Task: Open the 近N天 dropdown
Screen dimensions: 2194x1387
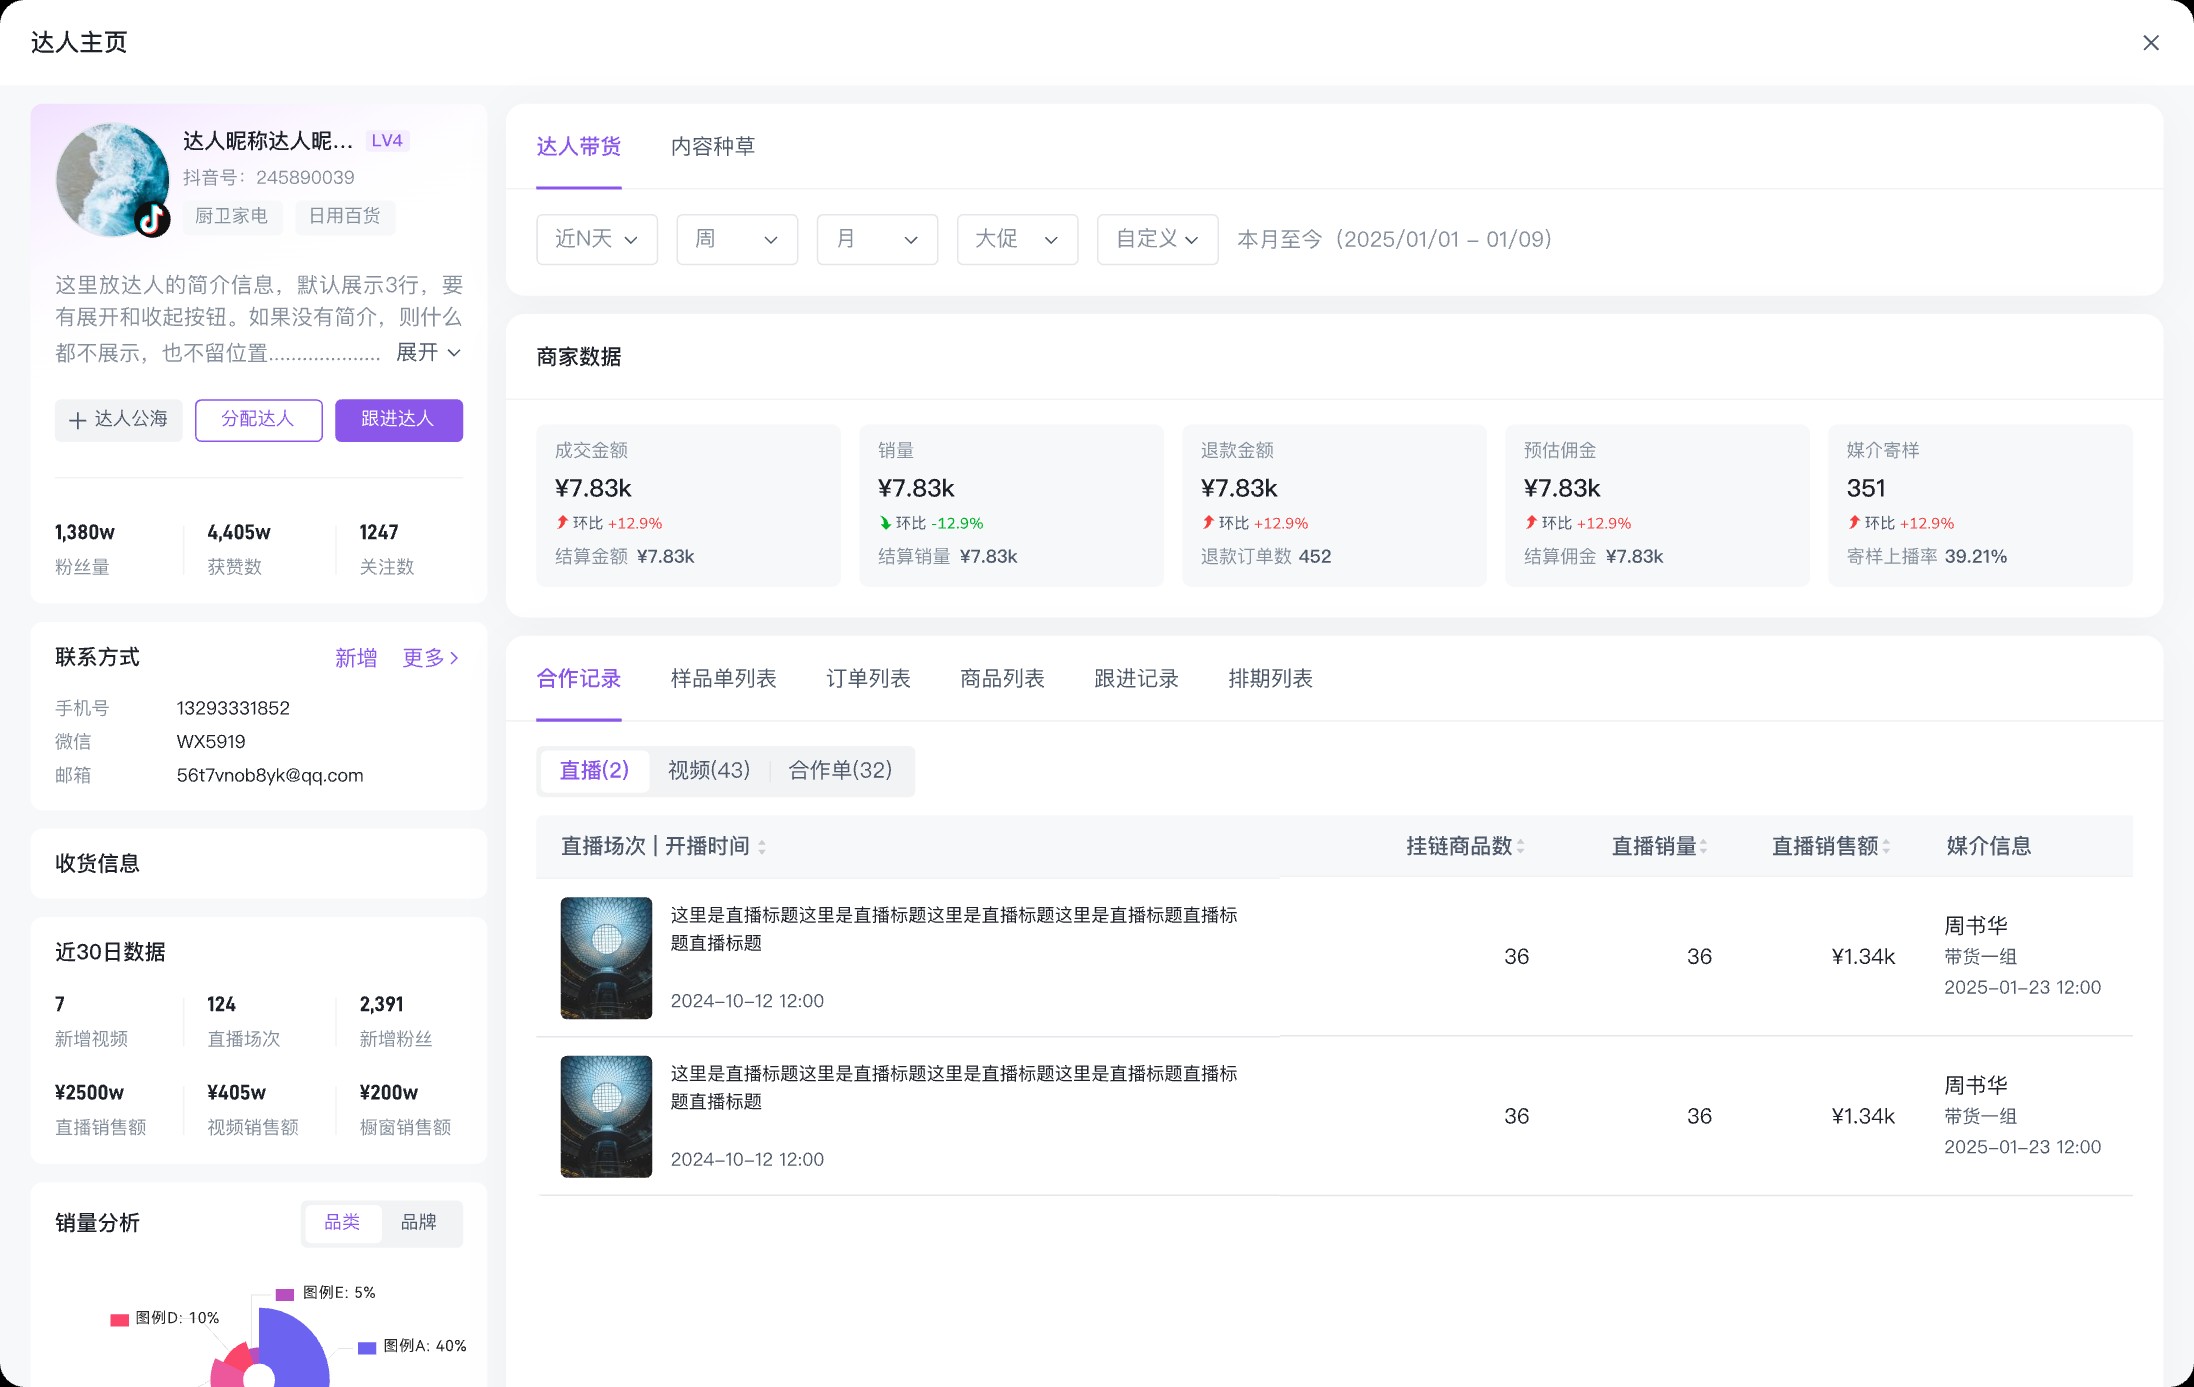Action: click(x=596, y=239)
